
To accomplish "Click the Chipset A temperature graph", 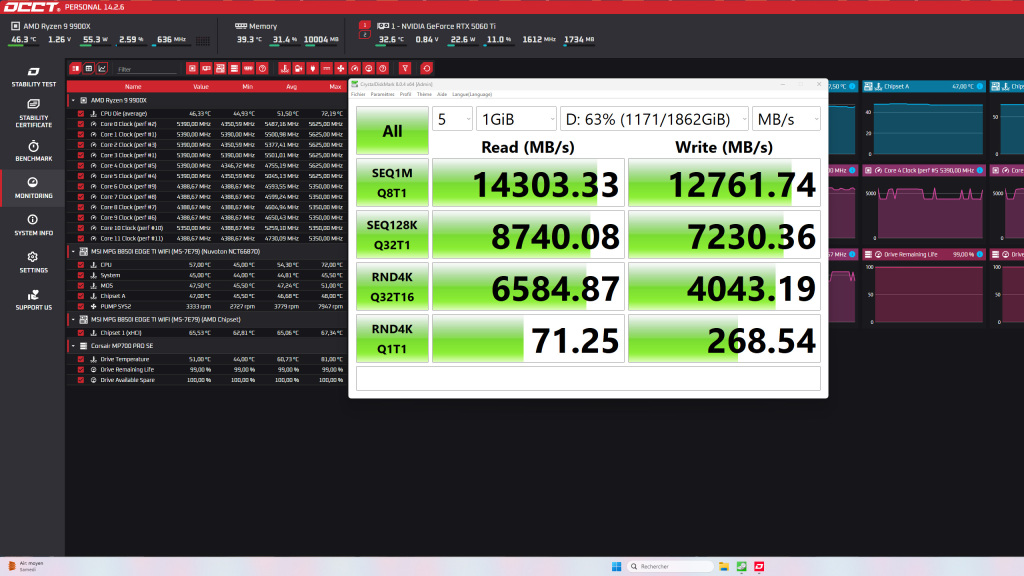I will pyautogui.click(x=927, y=129).
